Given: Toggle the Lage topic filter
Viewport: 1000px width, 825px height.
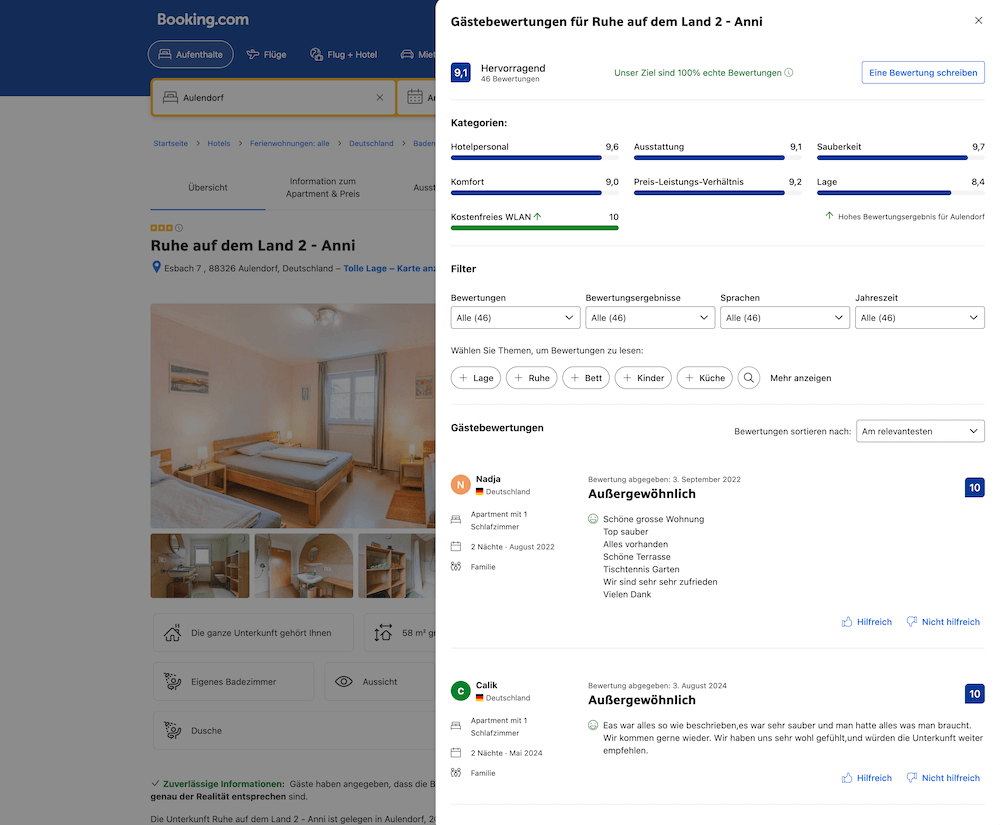Looking at the screenshot, I should coord(476,378).
